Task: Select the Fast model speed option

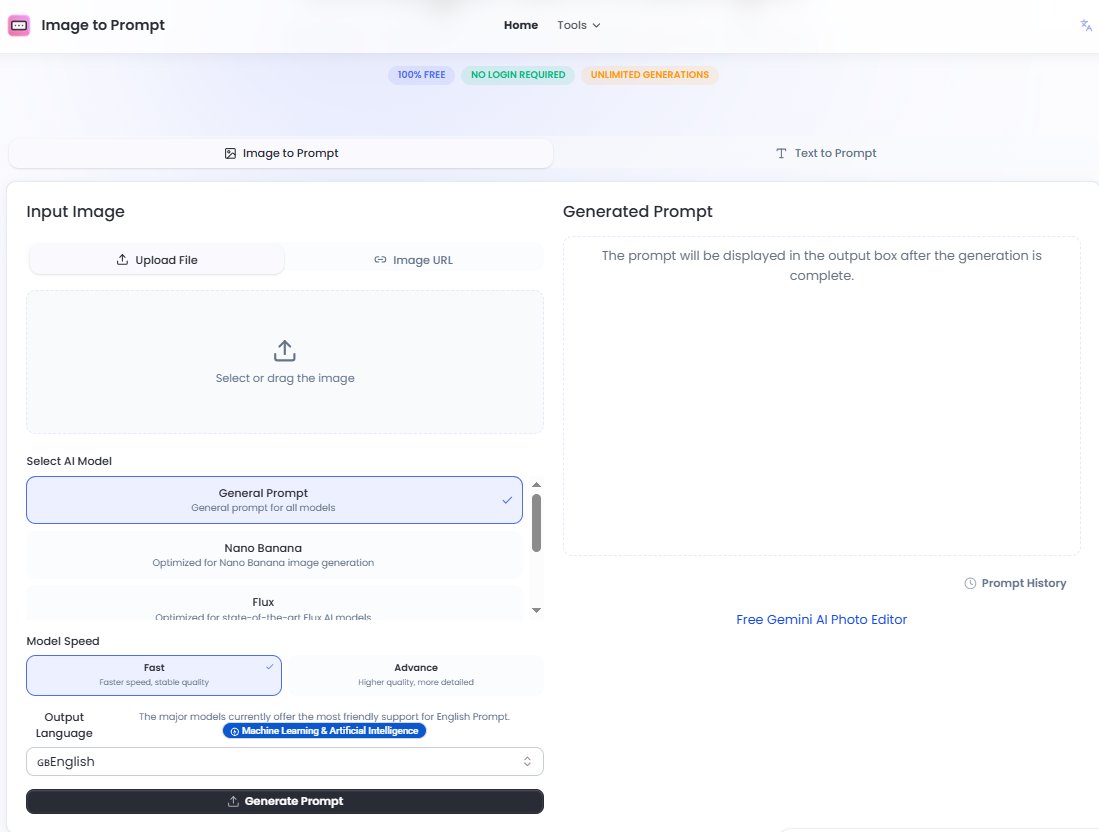Action: (x=154, y=675)
